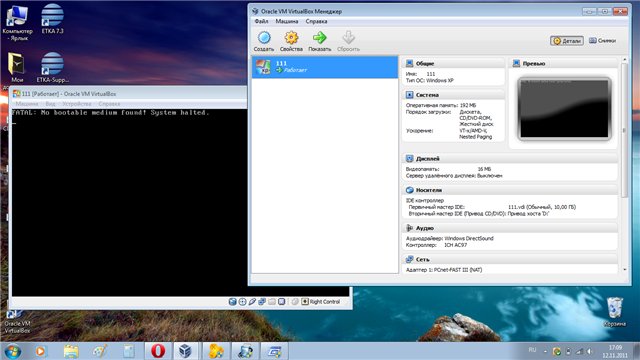Click the Windows XP icon of VM 111
The height and width of the screenshot is (360, 640).
click(263, 67)
